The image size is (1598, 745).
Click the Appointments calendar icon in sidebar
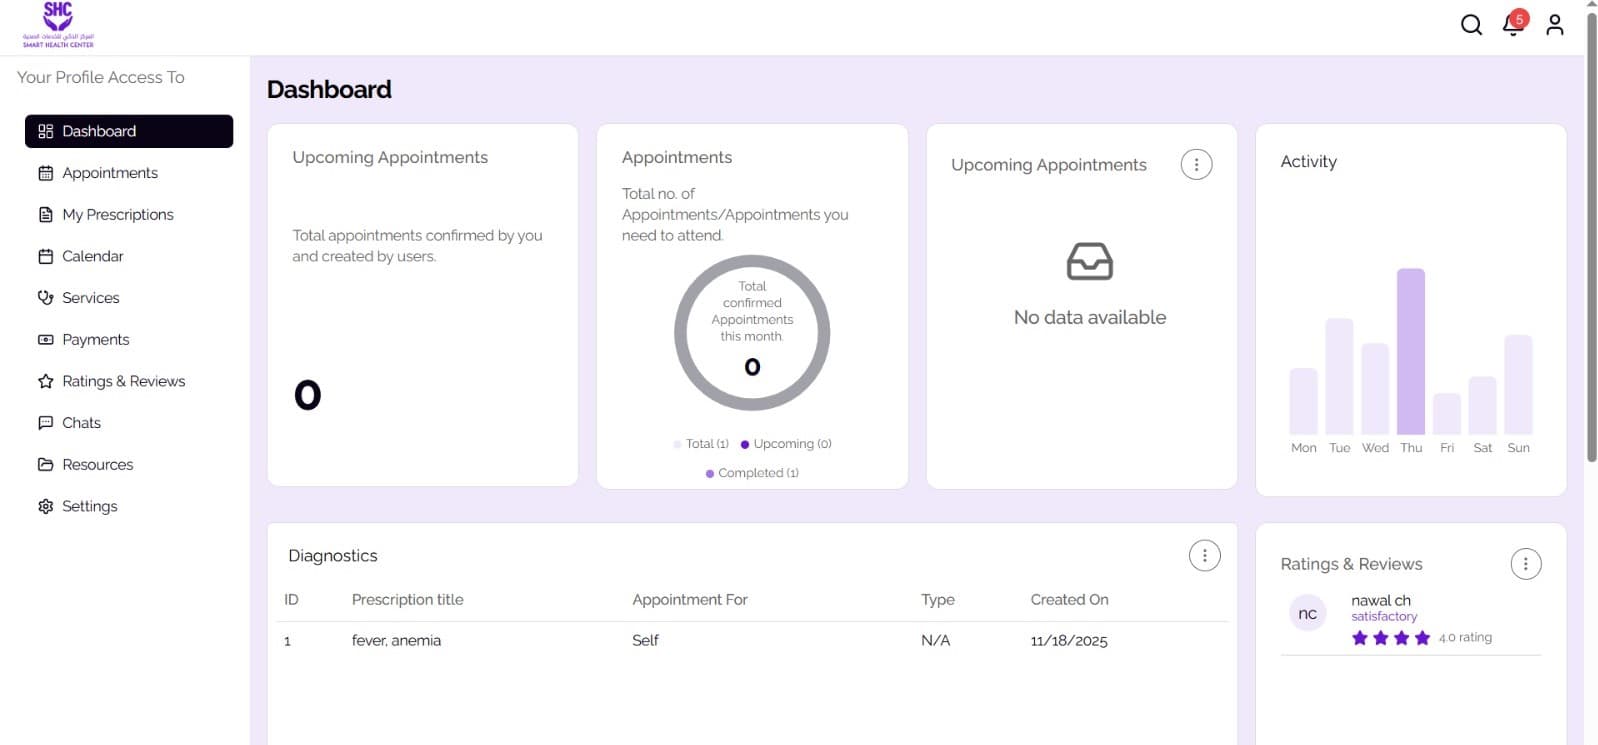(x=45, y=173)
